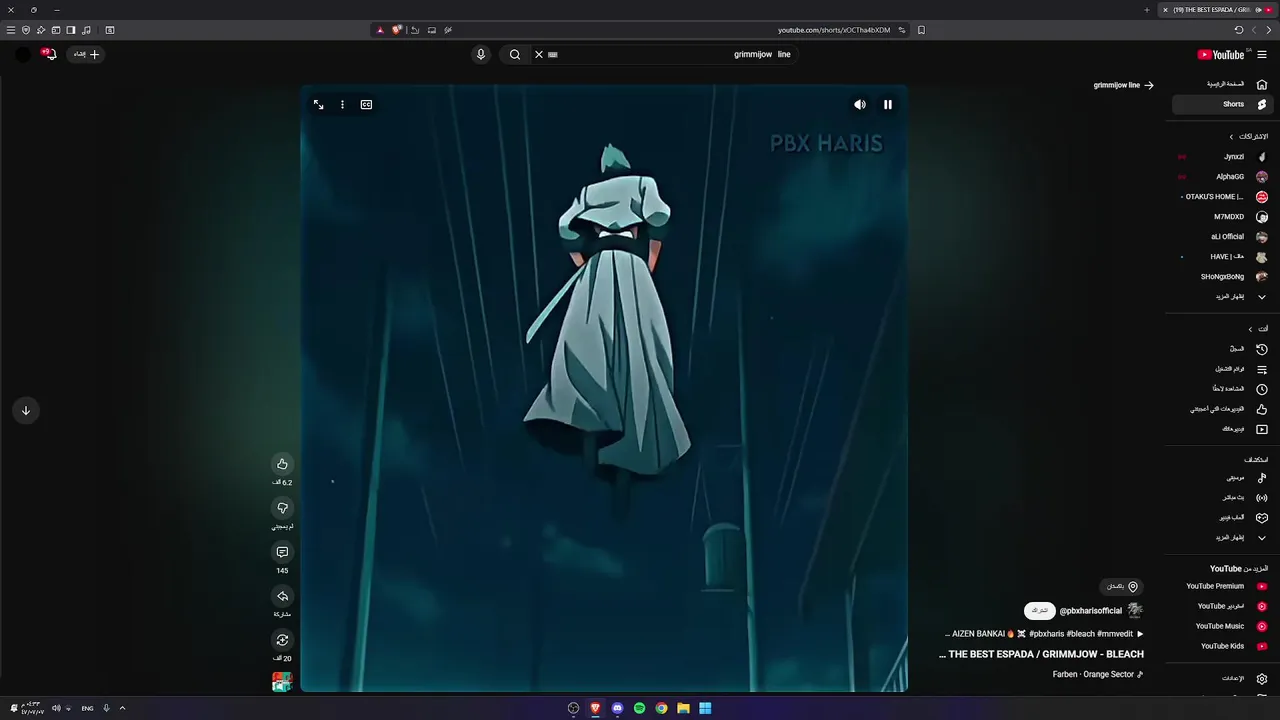Click the location pin chip above channel name
1280x720 pixels.
pyautogui.click(x=1121, y=587)
